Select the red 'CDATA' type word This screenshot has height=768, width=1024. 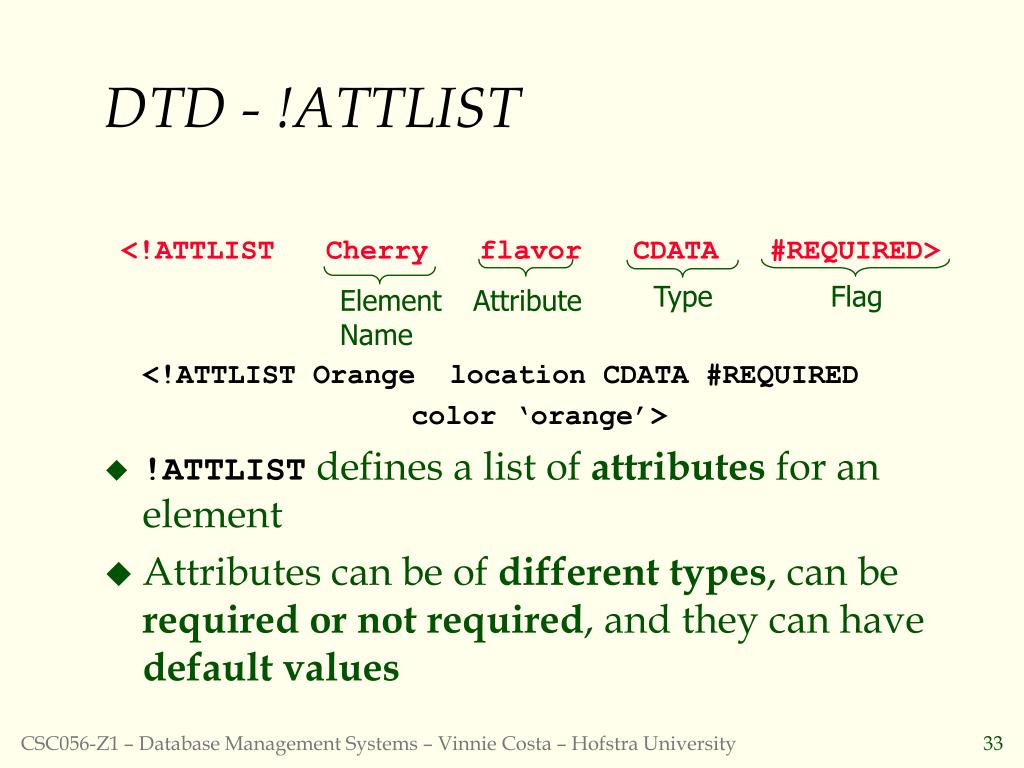[x=675, y=251]
